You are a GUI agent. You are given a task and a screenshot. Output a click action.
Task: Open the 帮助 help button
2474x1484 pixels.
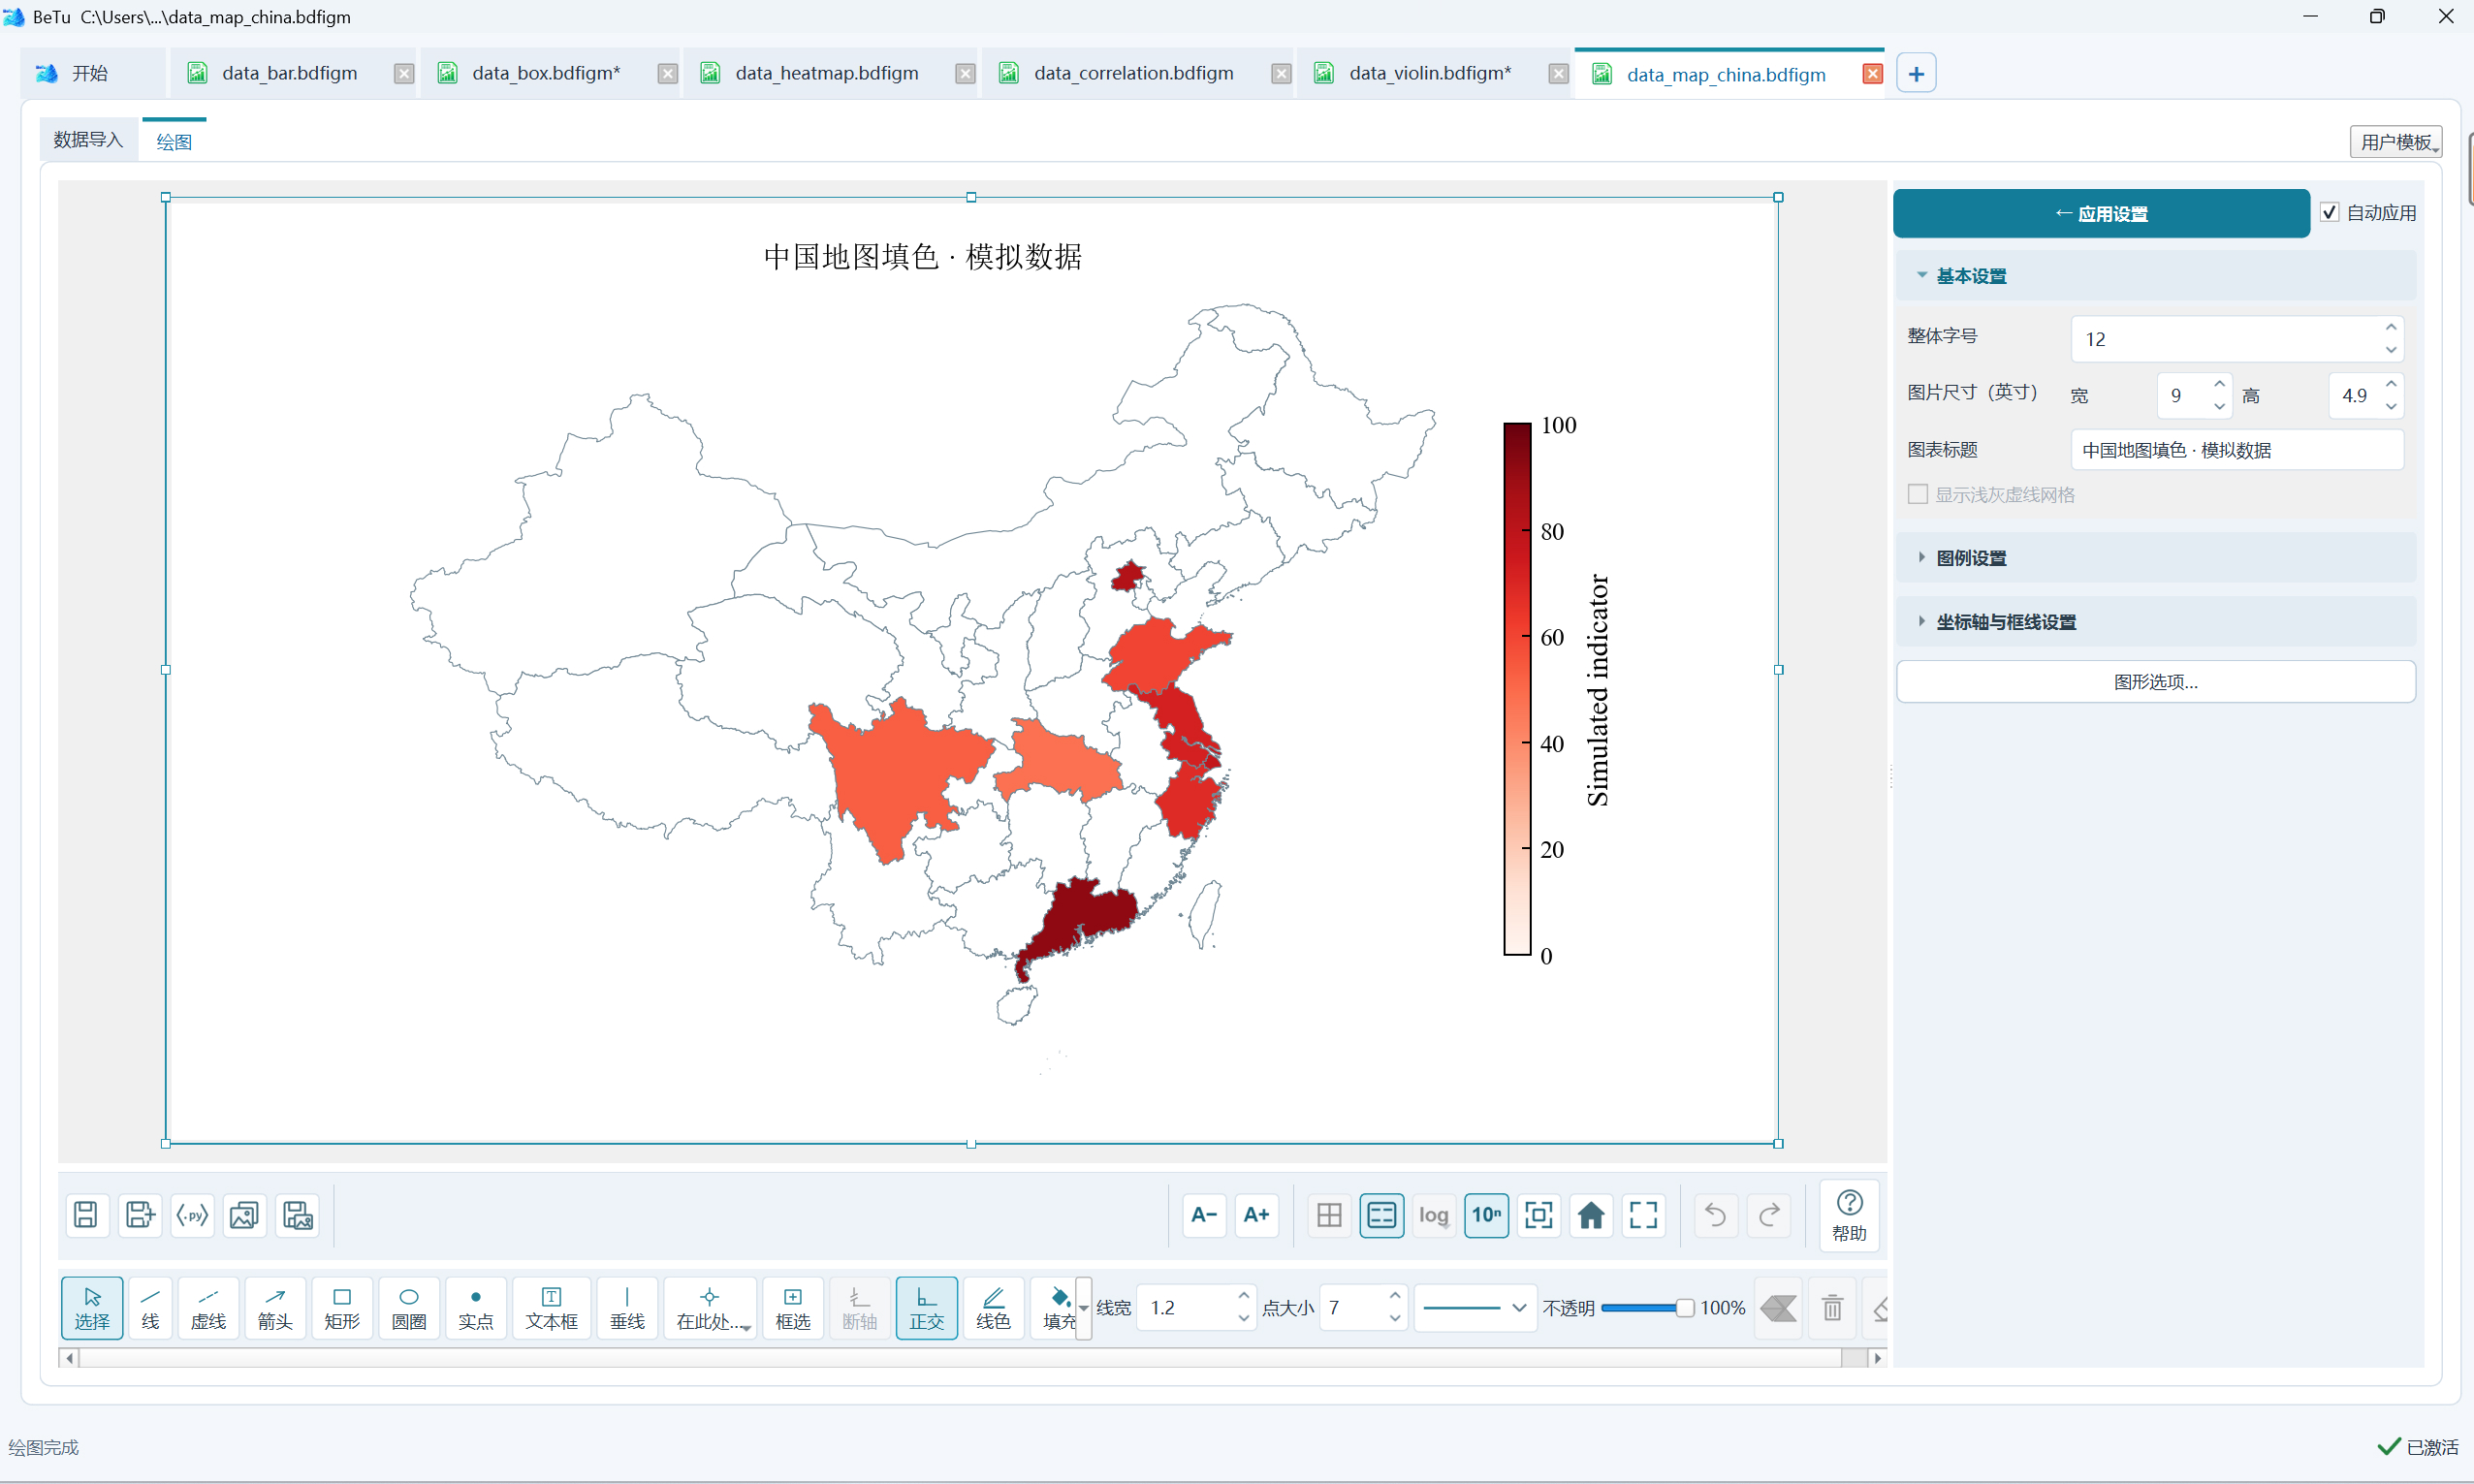pos(1849,1215)
